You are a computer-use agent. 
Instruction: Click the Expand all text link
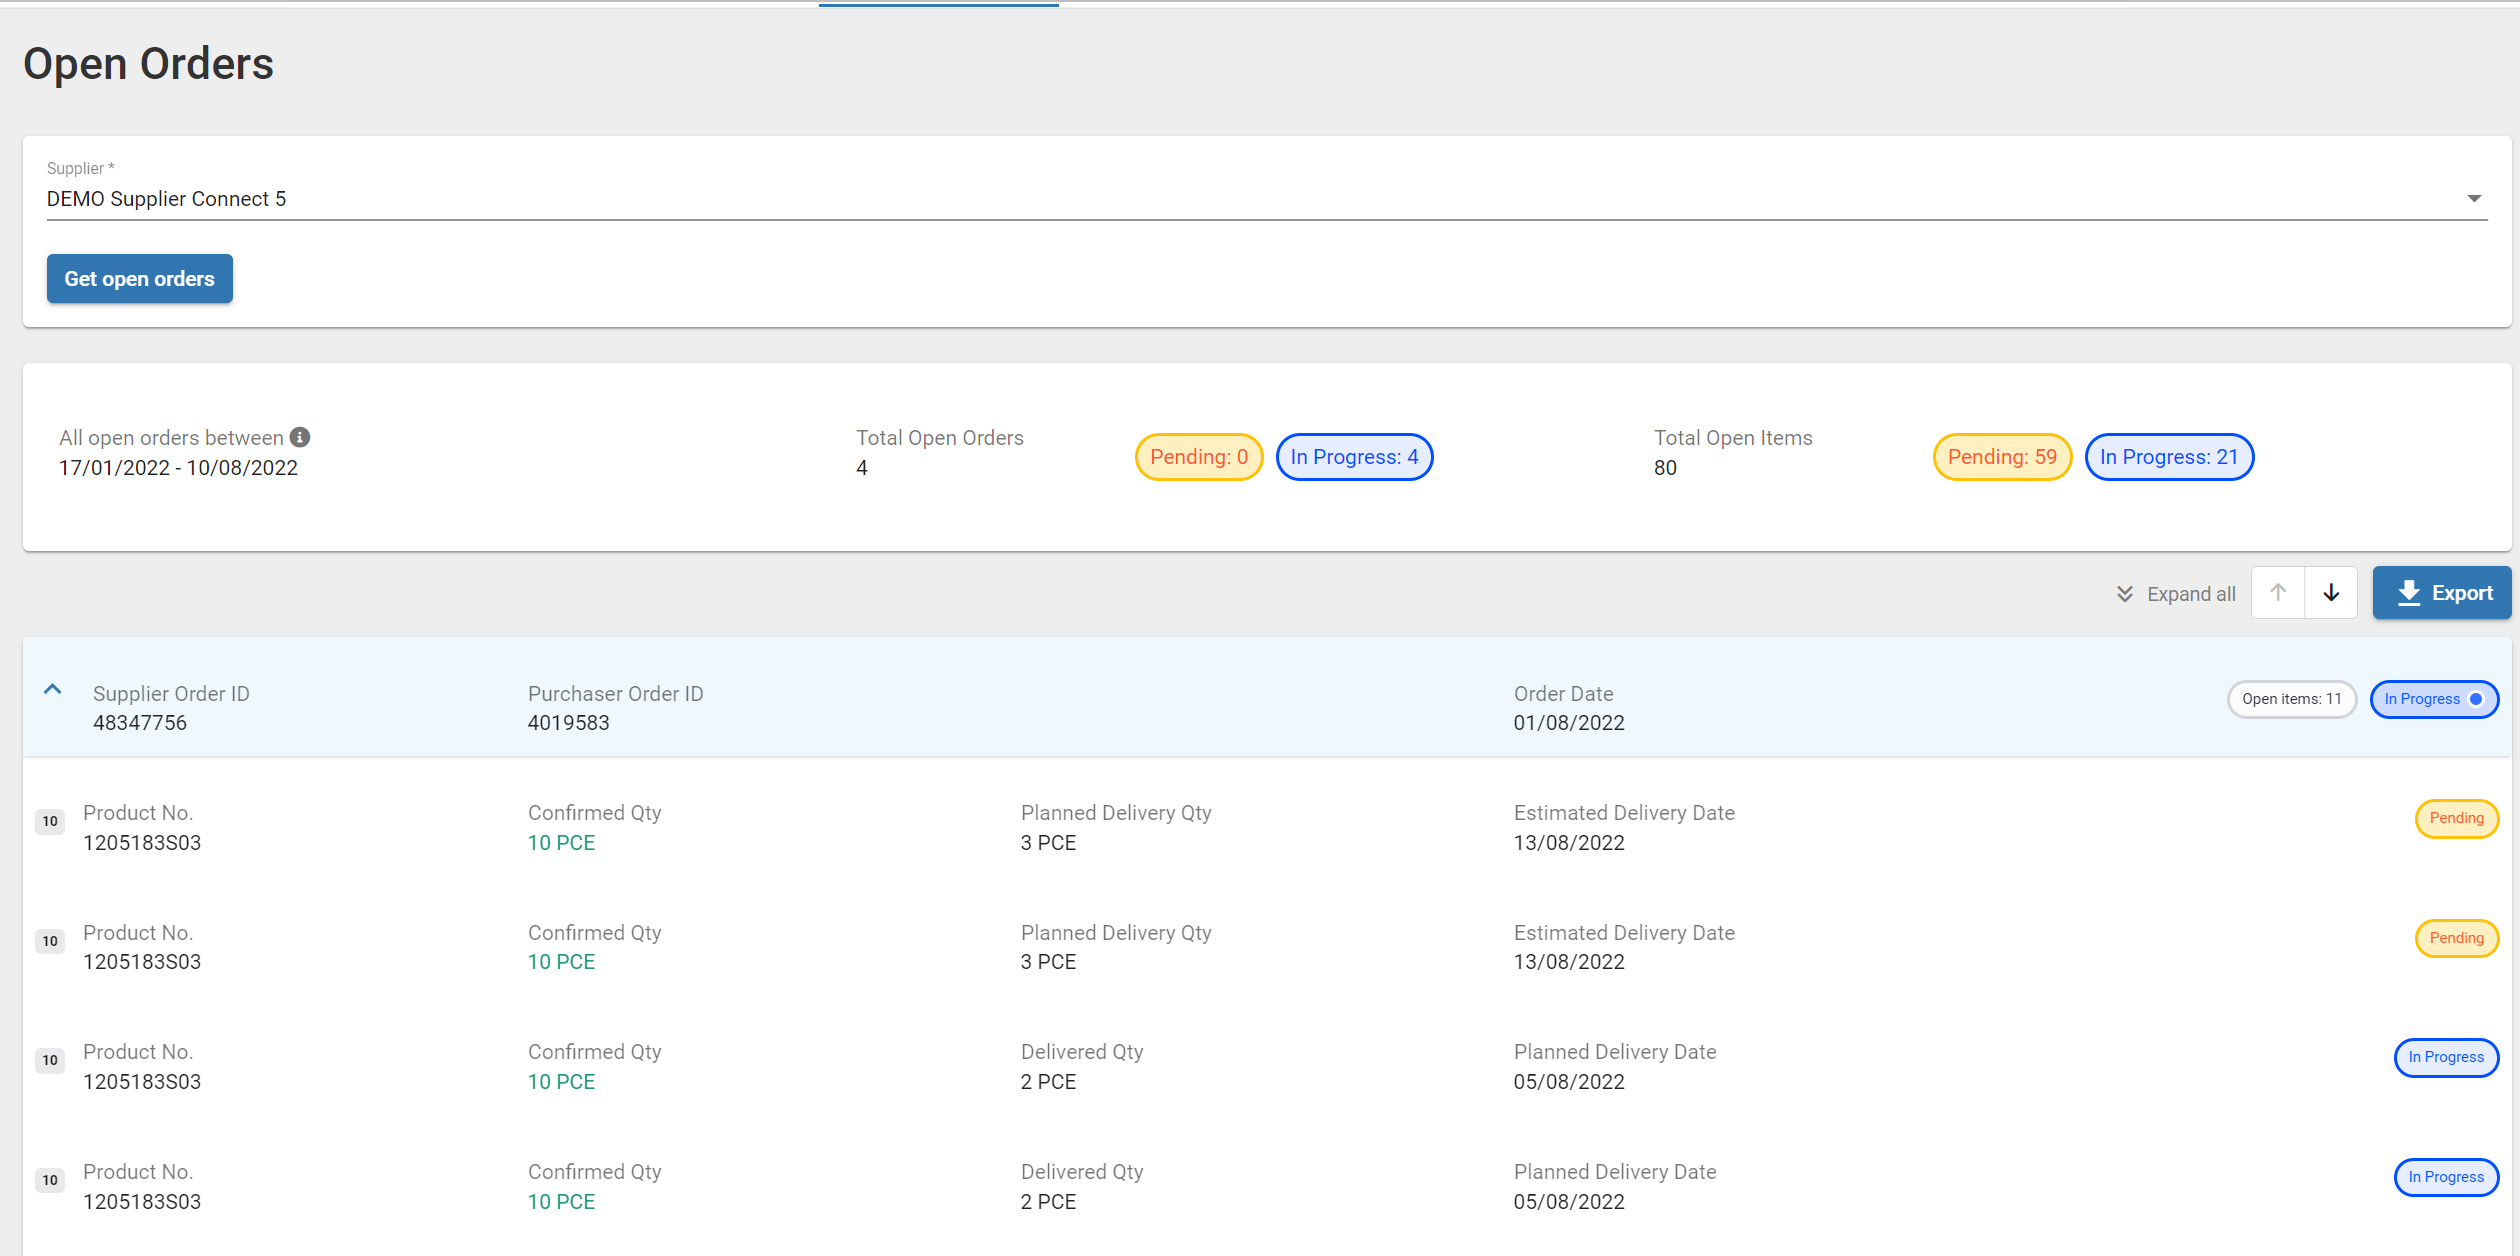2191,594
